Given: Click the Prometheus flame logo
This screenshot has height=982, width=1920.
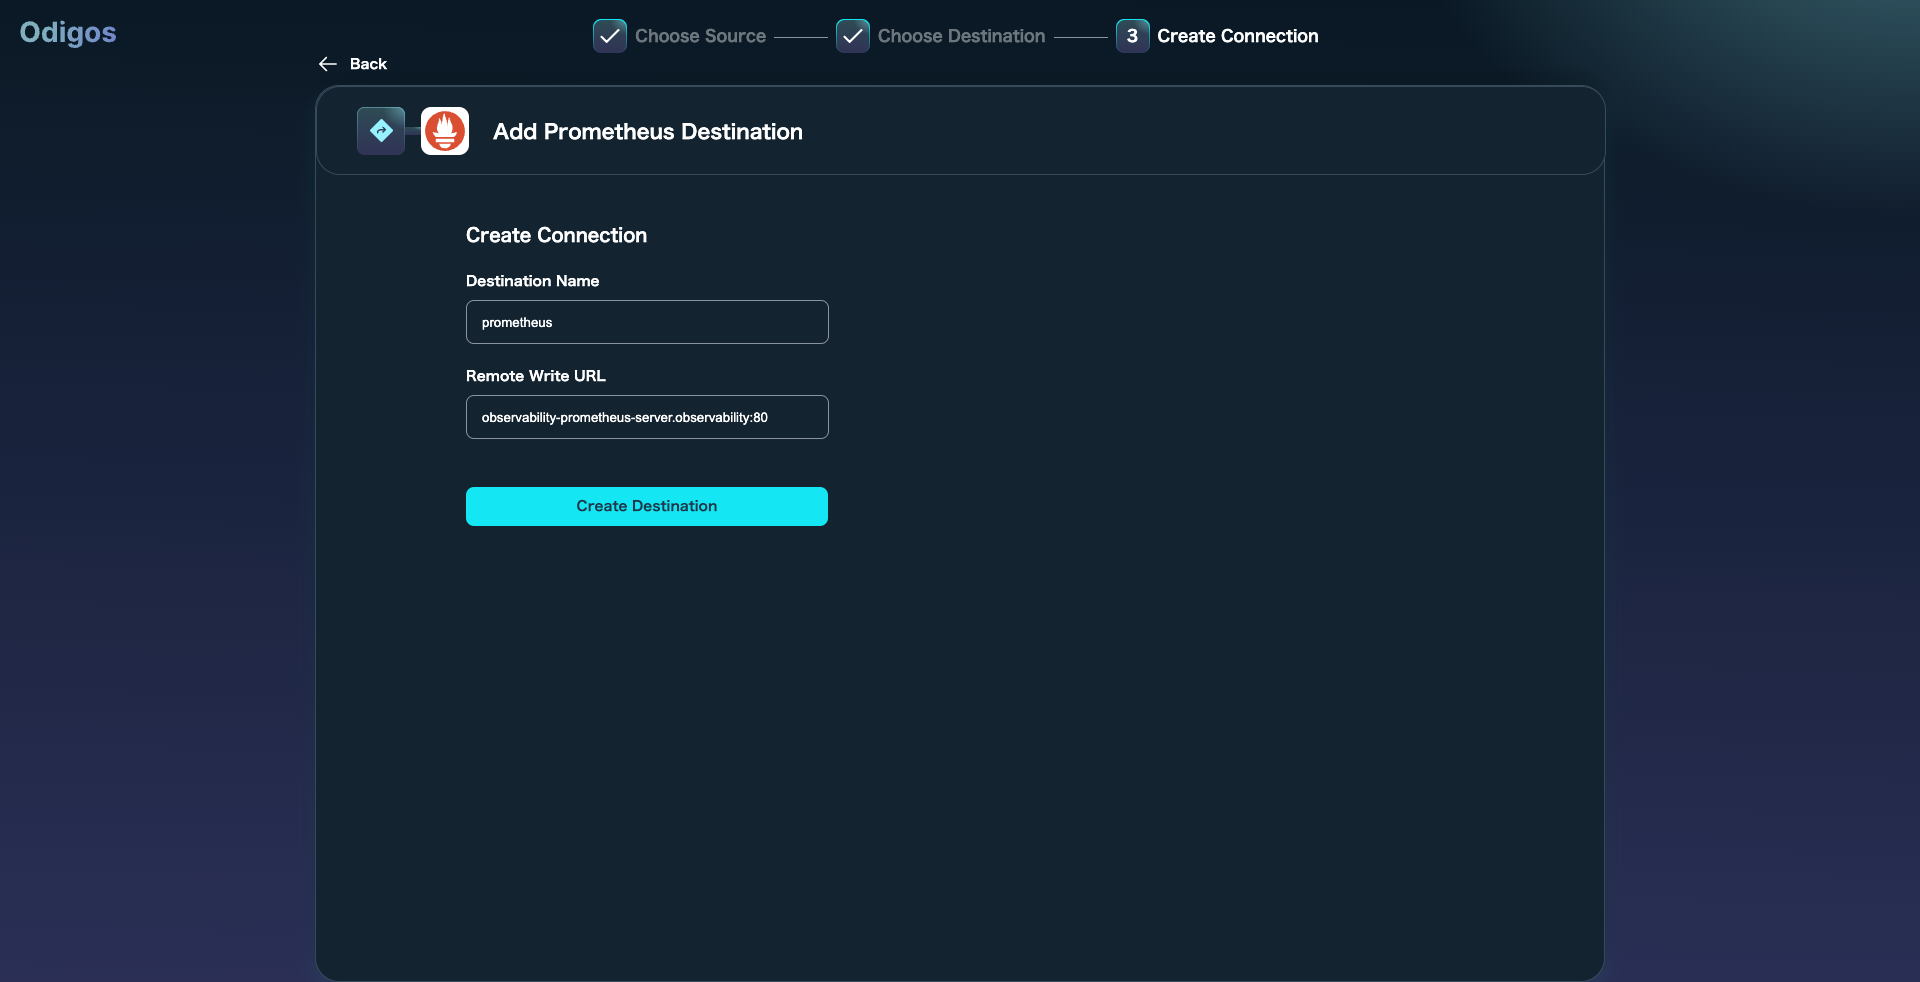Looking at the screenshot, I should coord(445,131).
